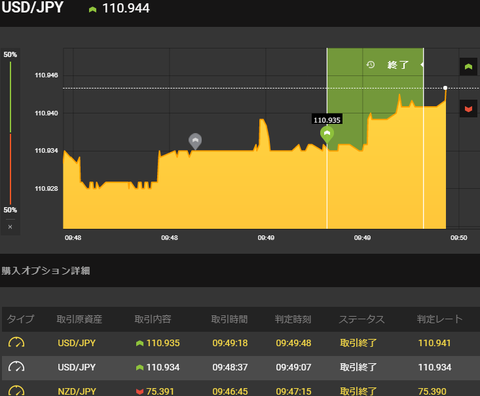Click USD/JPY asset in the 09:49:18 row
The height and width of the screenshot is (396, 480).
(x=77, y=343)
